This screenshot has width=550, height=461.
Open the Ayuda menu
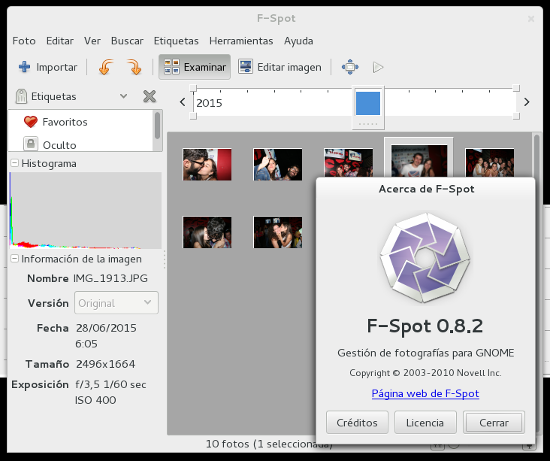coord(299,41)
